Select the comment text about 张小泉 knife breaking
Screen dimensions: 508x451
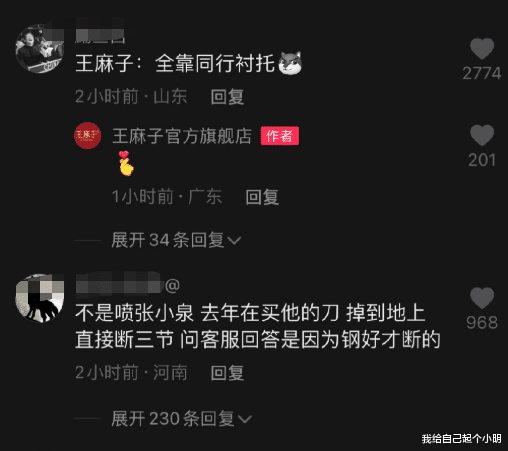(258, 326)
